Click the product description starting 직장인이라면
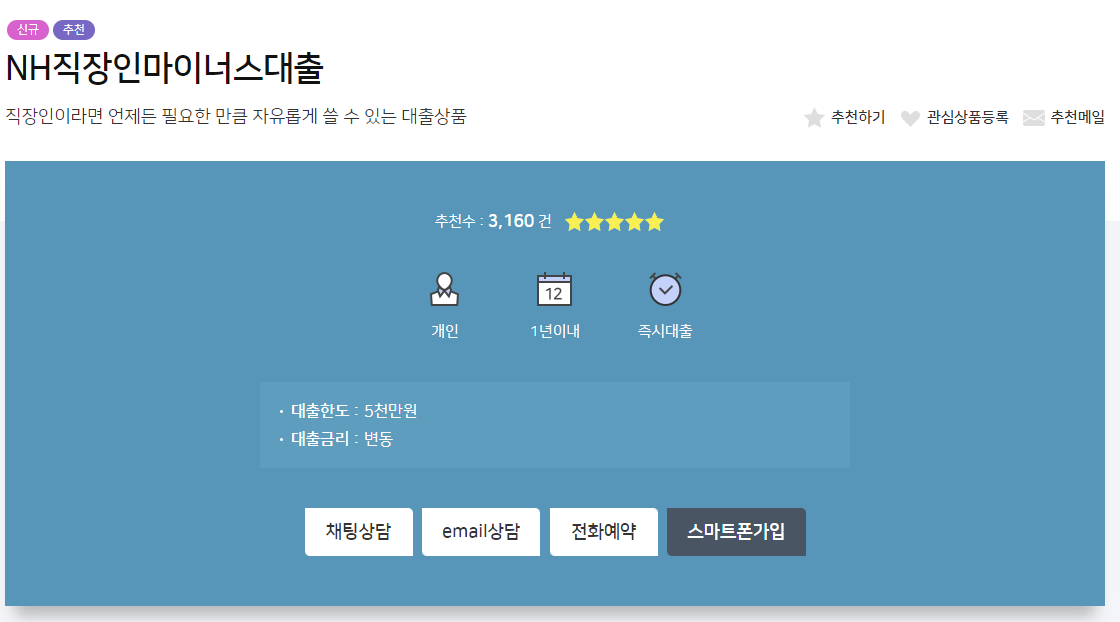 236,116
